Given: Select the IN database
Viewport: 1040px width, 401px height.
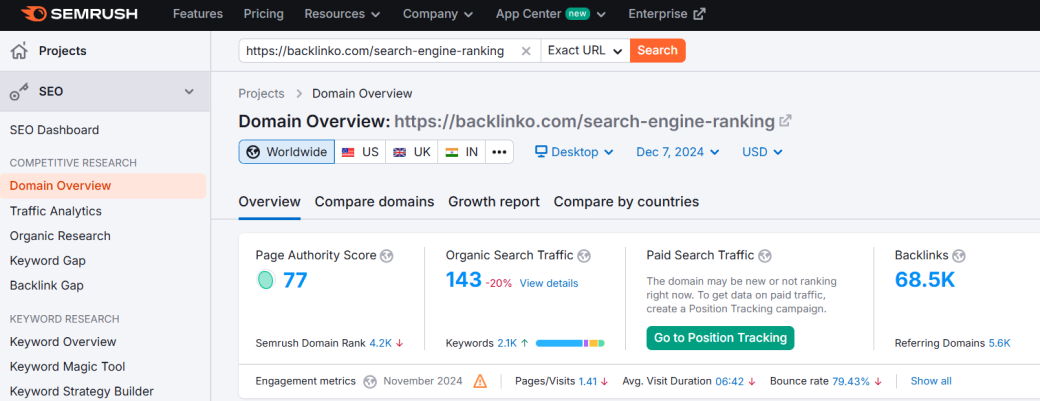Looking at the screenshot, I should pos(462,152).
